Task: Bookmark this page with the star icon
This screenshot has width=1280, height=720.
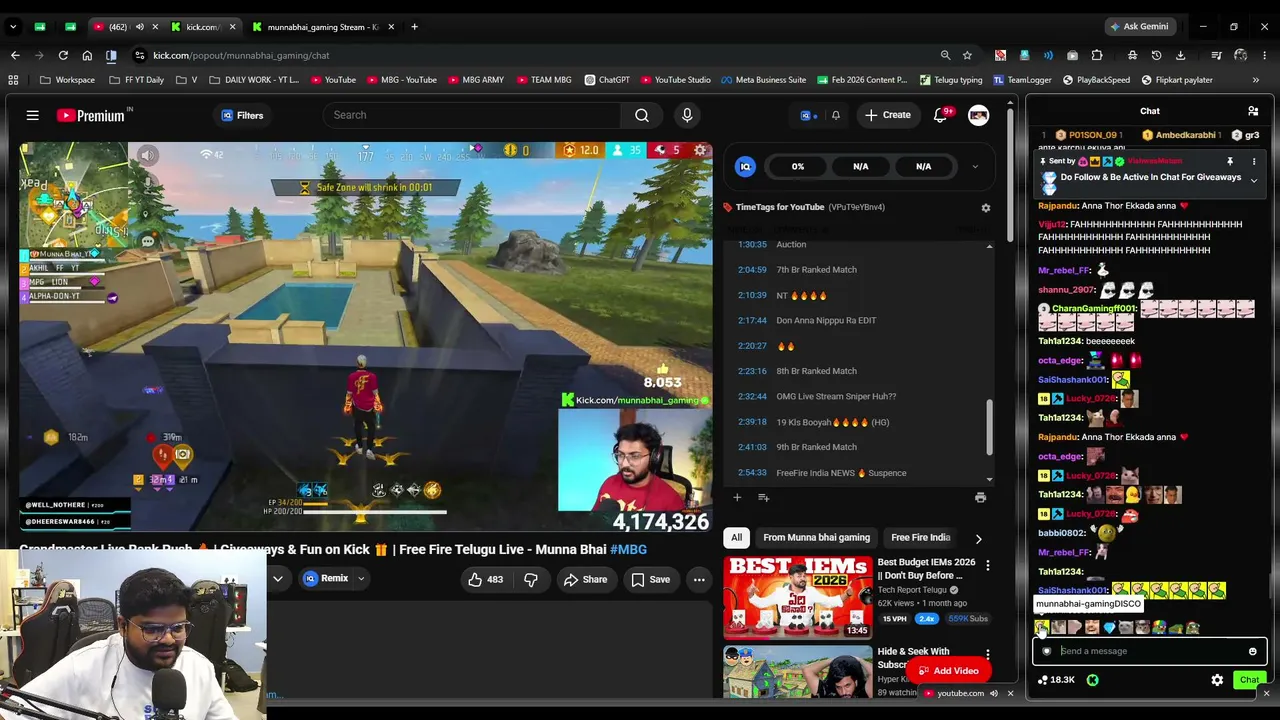Action: [x=967, y=55]
